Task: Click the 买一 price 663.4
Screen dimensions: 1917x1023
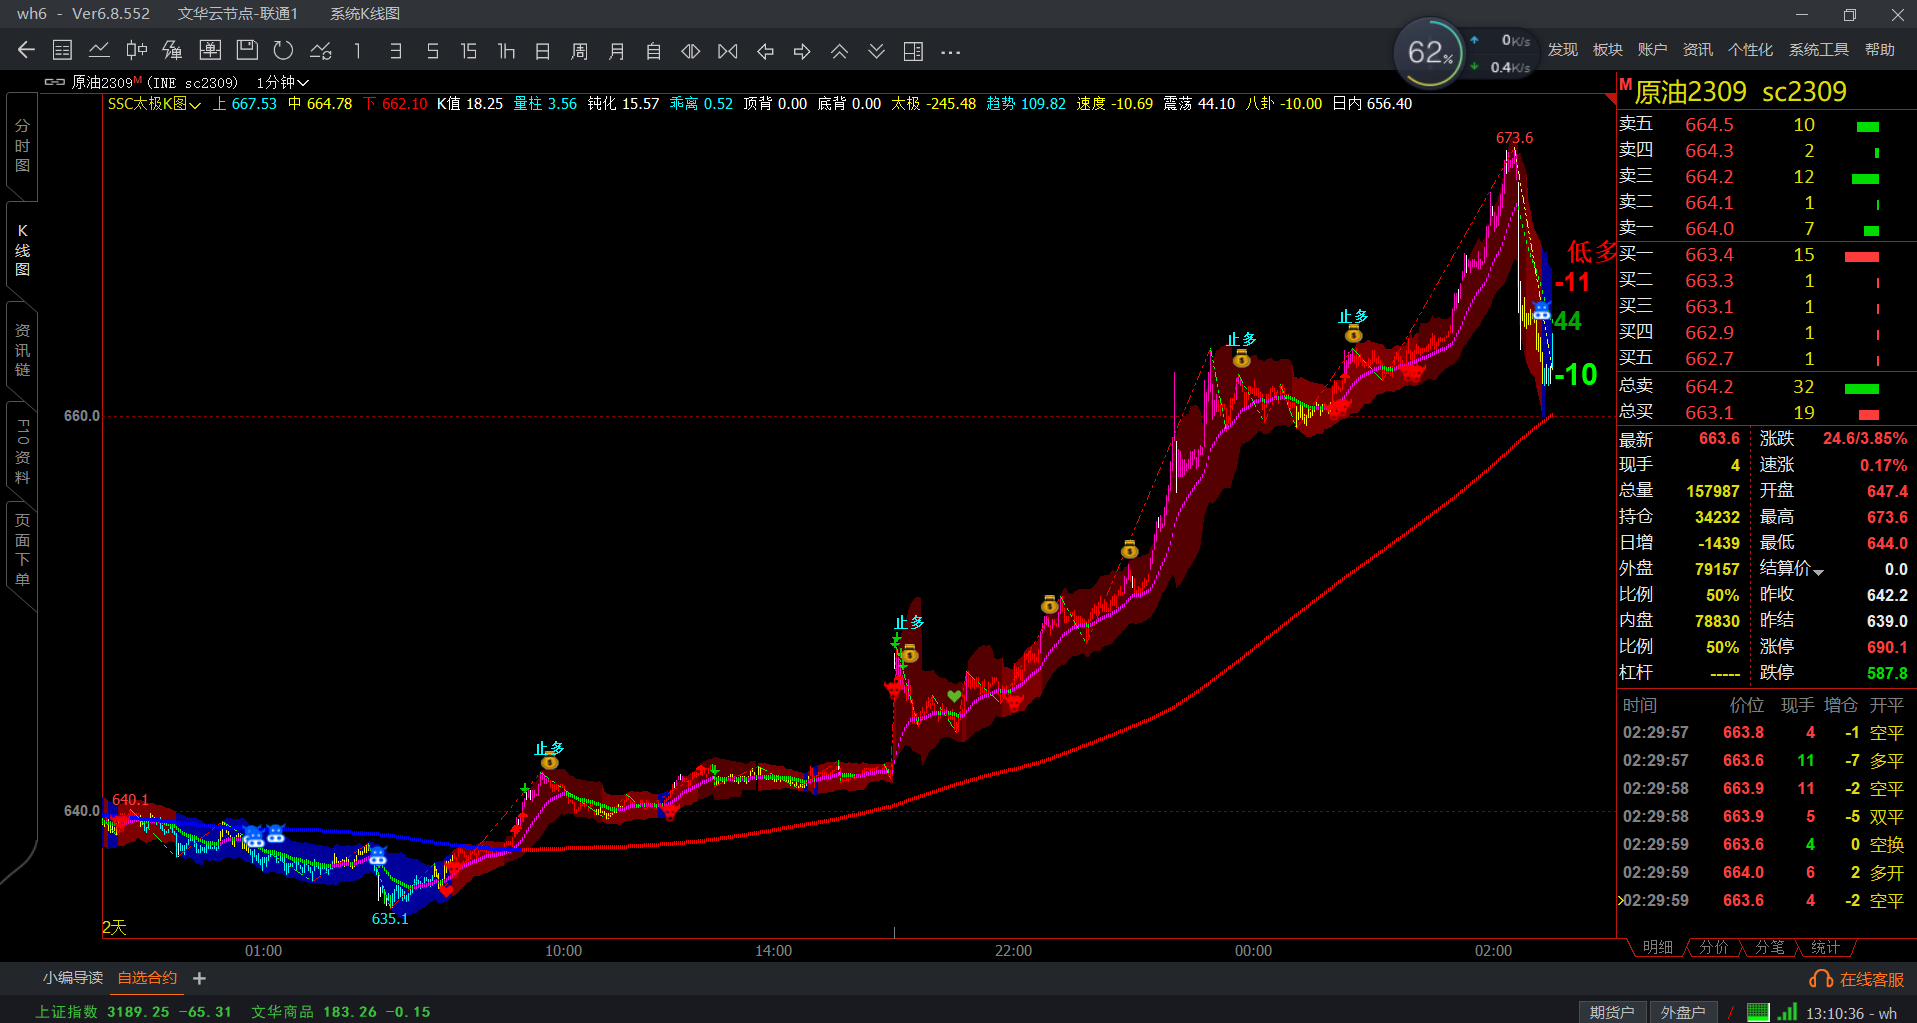Action: (1709, 255)
